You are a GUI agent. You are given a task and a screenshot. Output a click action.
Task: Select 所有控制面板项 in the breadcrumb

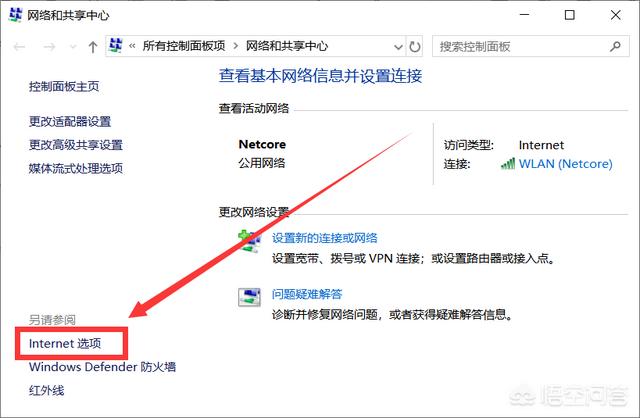coord(184,47)
